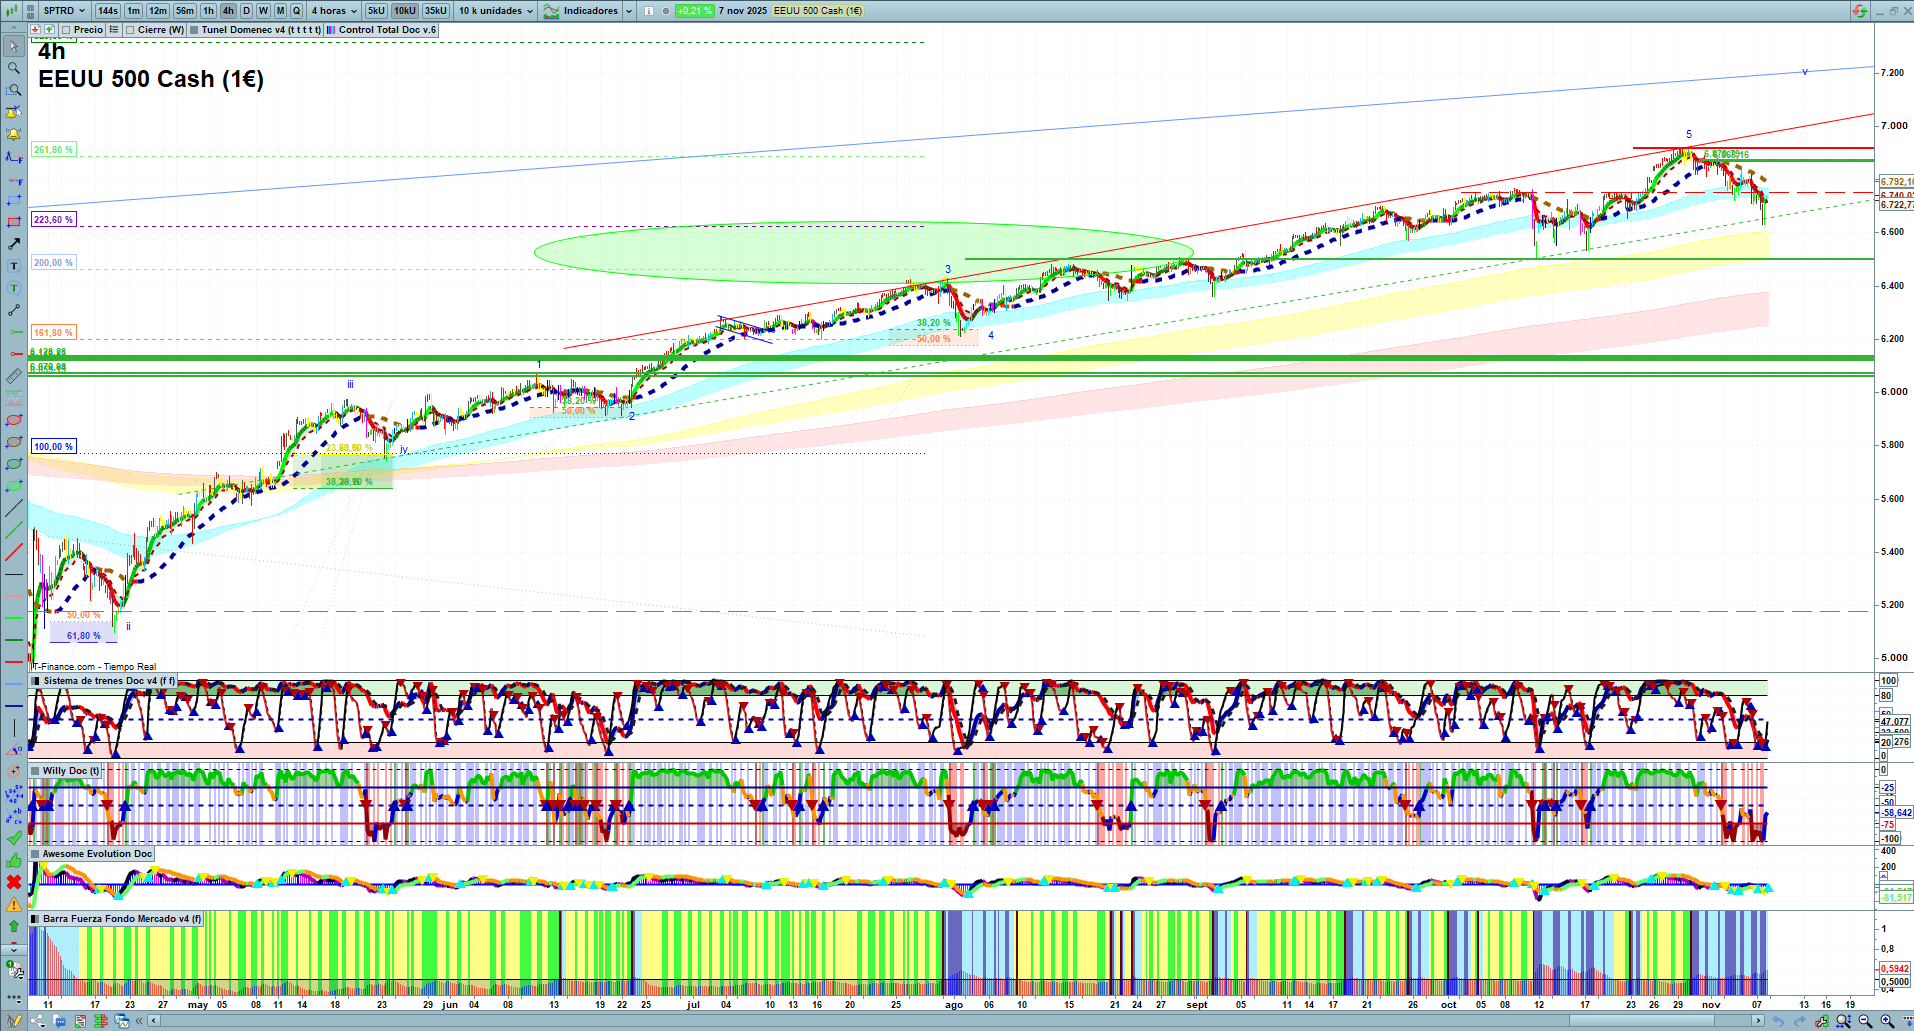This screenshot has height=1031, width=1914.
Task: Select the red rectangle drawing tool
Action: pyautogui.click(x=14, y=222)
